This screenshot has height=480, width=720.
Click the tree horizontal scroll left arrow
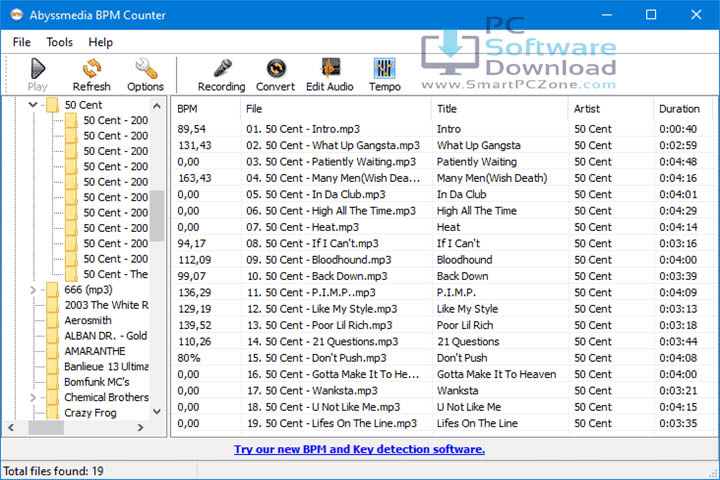11,428
